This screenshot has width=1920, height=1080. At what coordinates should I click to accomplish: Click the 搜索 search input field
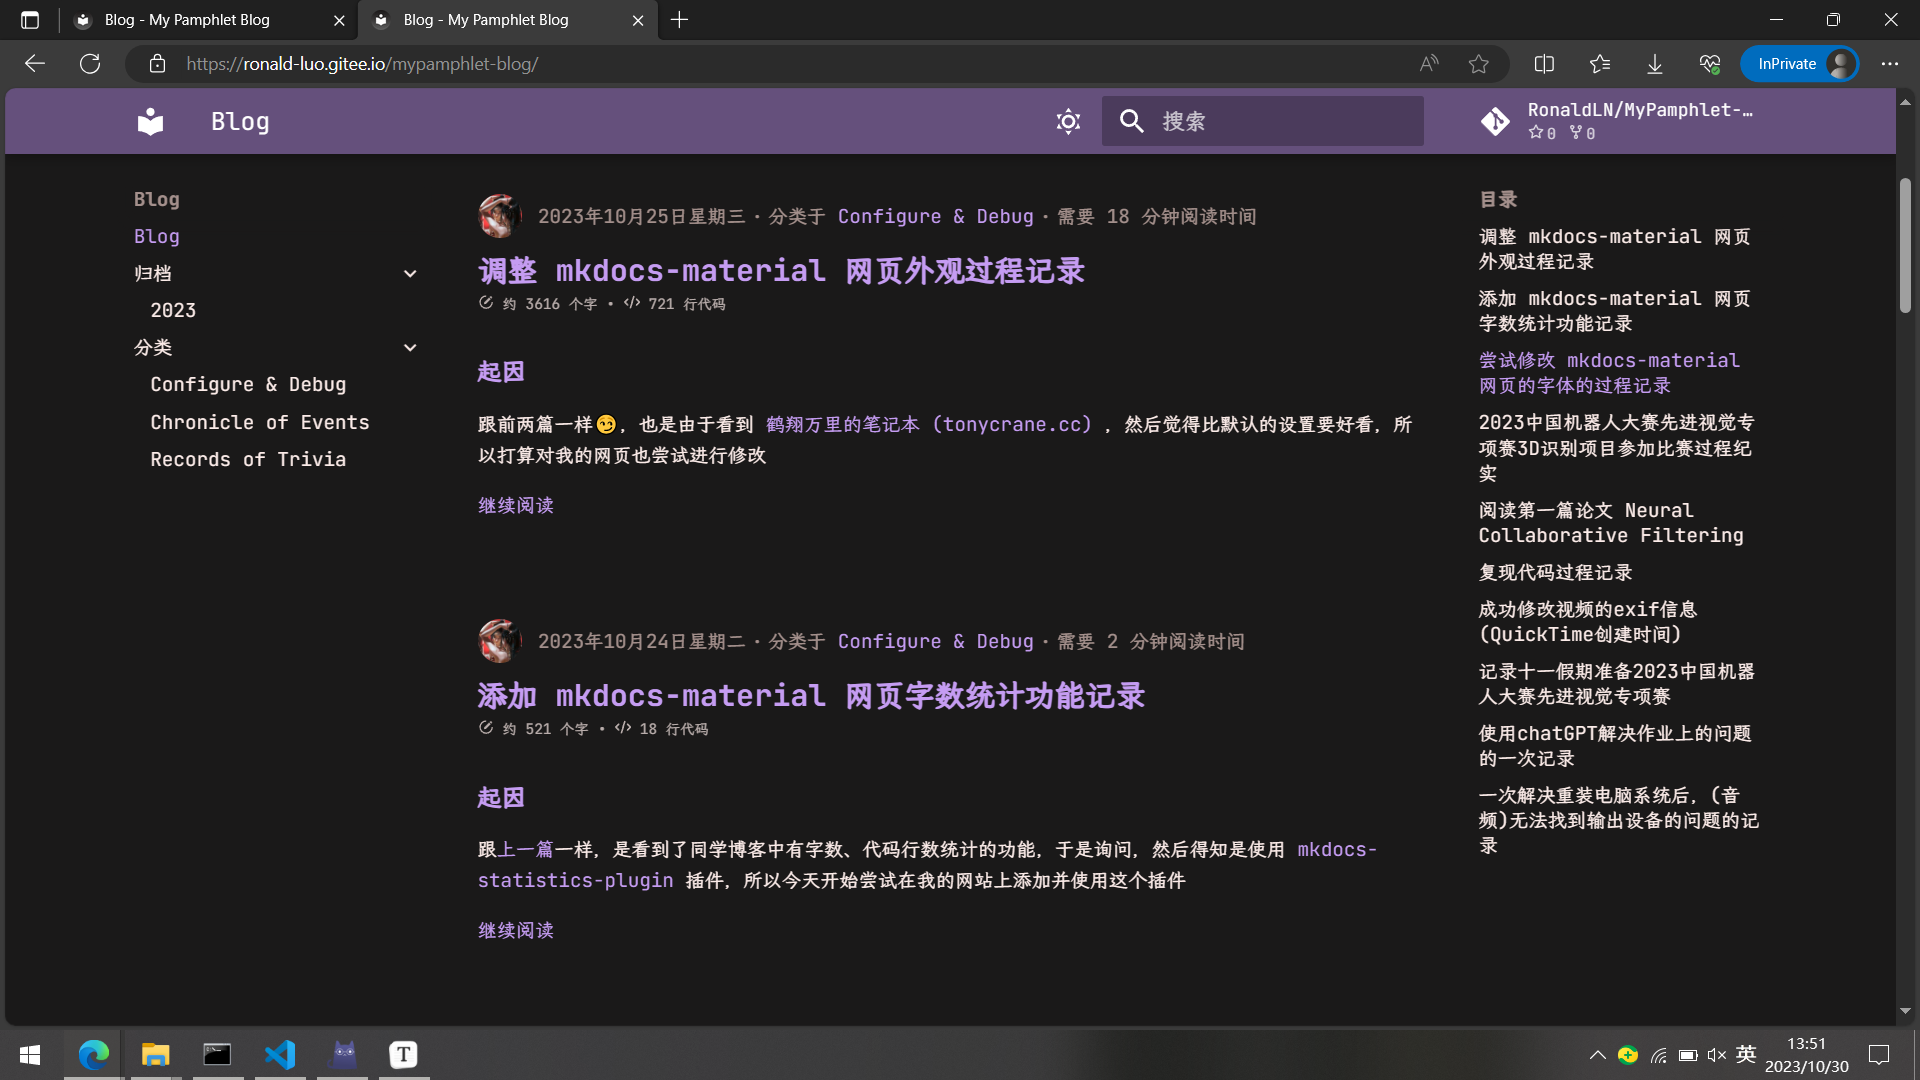pyautogui.click(x=1280, y=121)
